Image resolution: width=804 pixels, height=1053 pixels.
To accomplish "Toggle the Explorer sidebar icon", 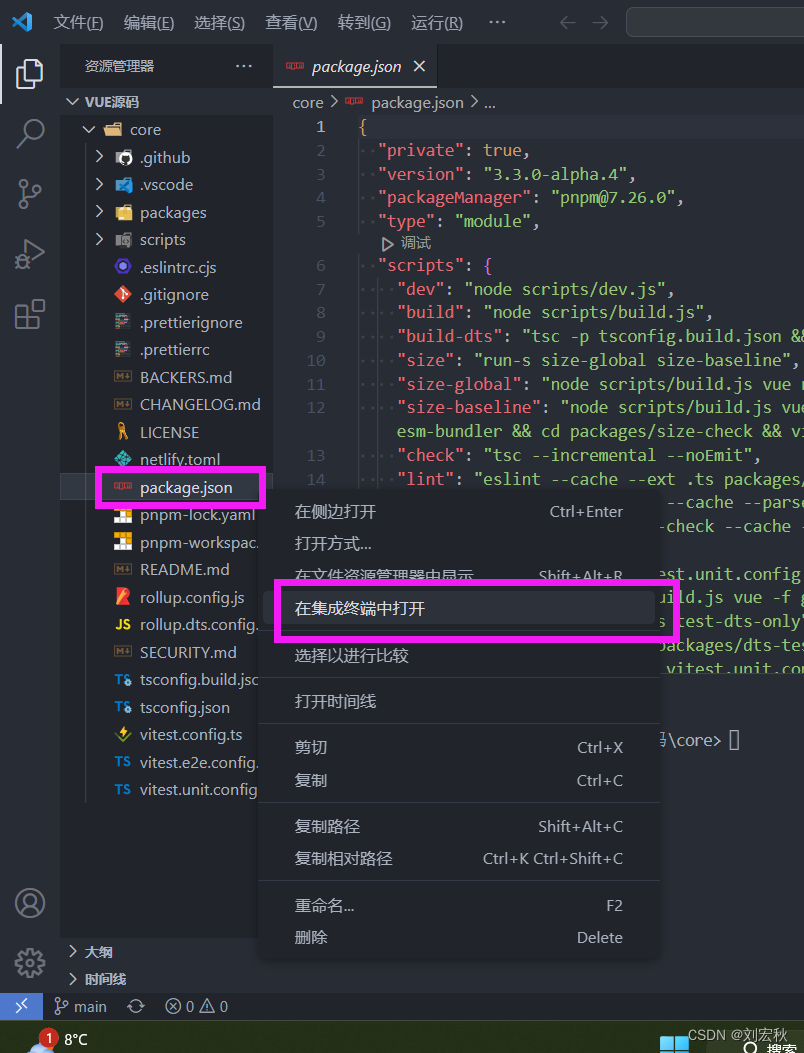I will coord(29,72).
